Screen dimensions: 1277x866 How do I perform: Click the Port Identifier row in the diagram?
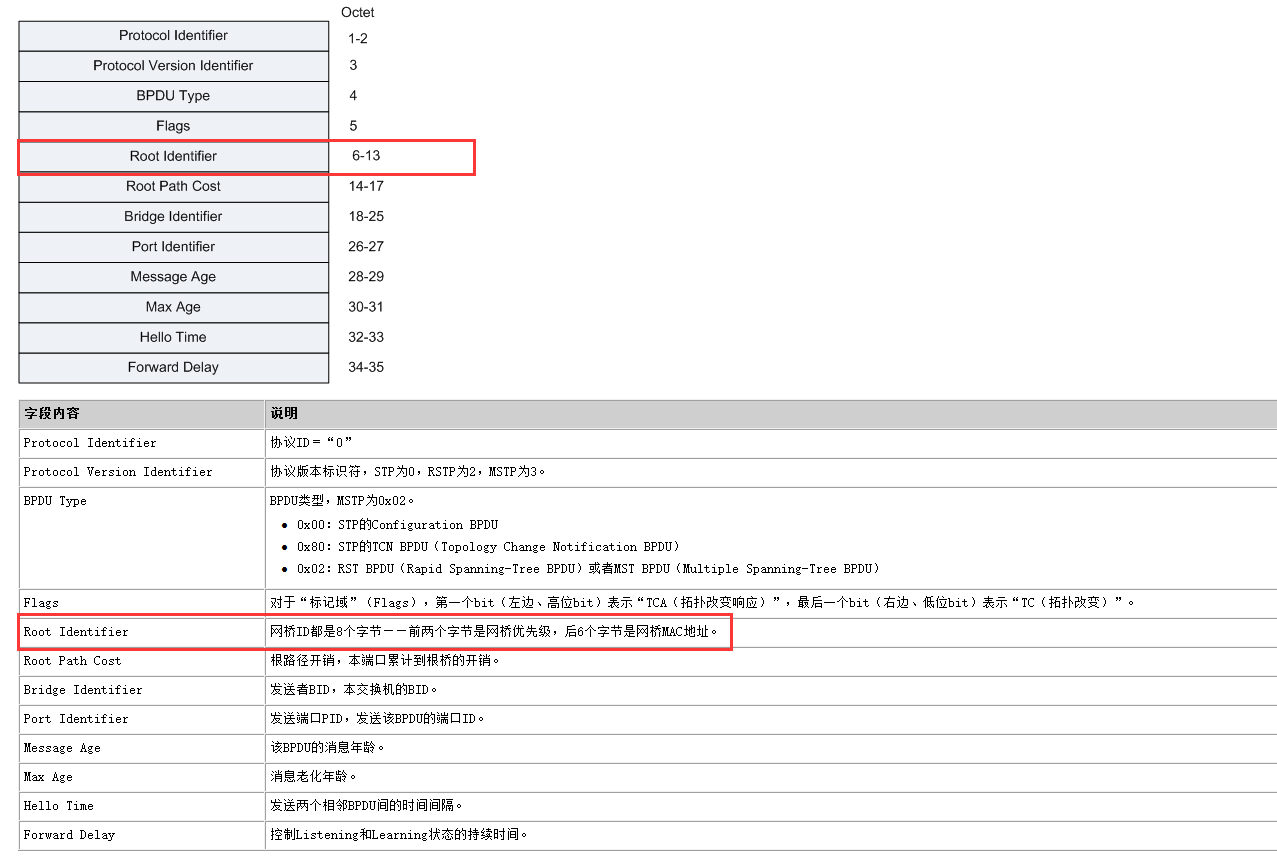coord(172,246)
